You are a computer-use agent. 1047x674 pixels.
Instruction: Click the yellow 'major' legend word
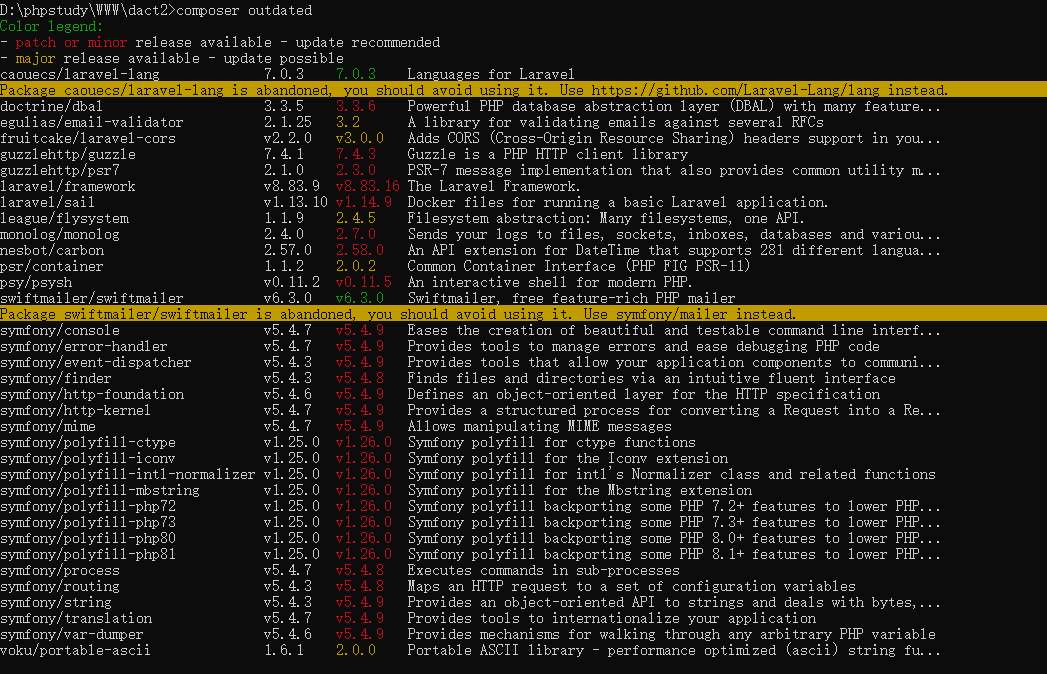click(x=35, y=58)
